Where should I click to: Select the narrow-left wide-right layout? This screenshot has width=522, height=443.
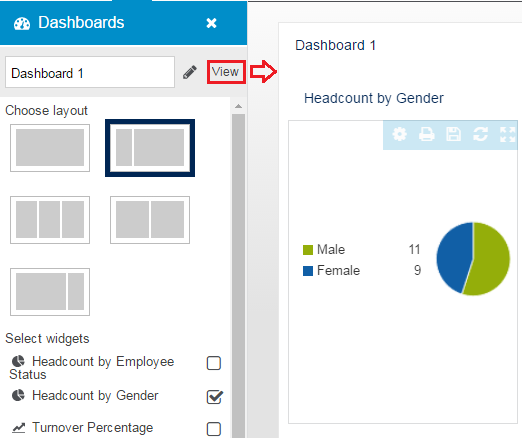pyautogui.click(x=150, y=148)
